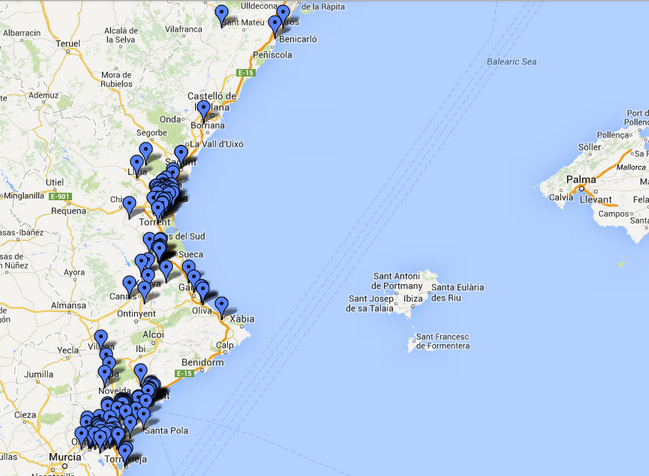Click the Albarracín label
The height and width of the screenshot is (476, 649).
pos(22,33)
